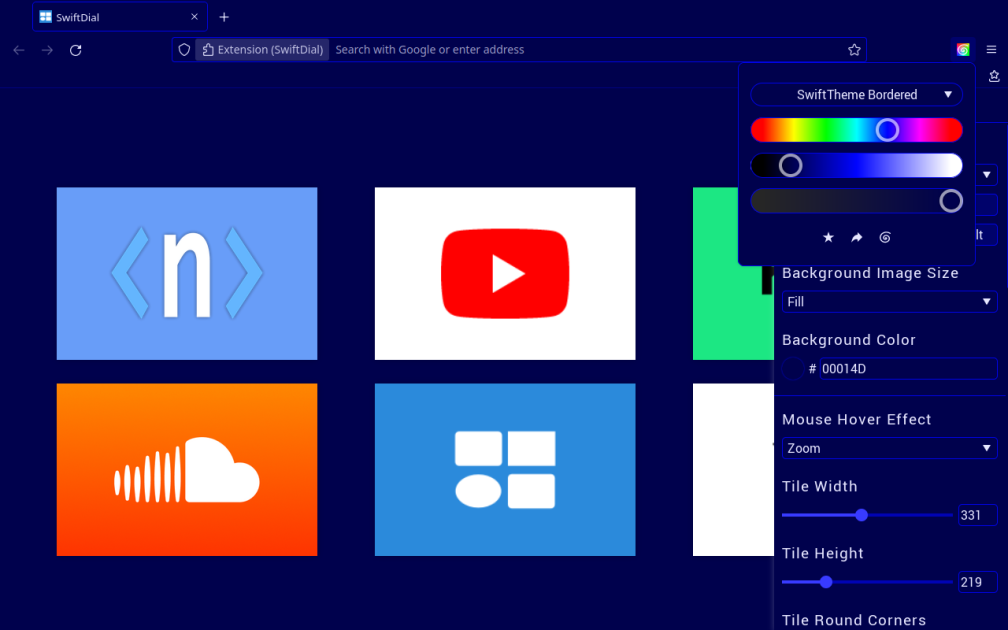Click the hue rainbow slider
Screen dimensions: 1008x630
[856, 130]
